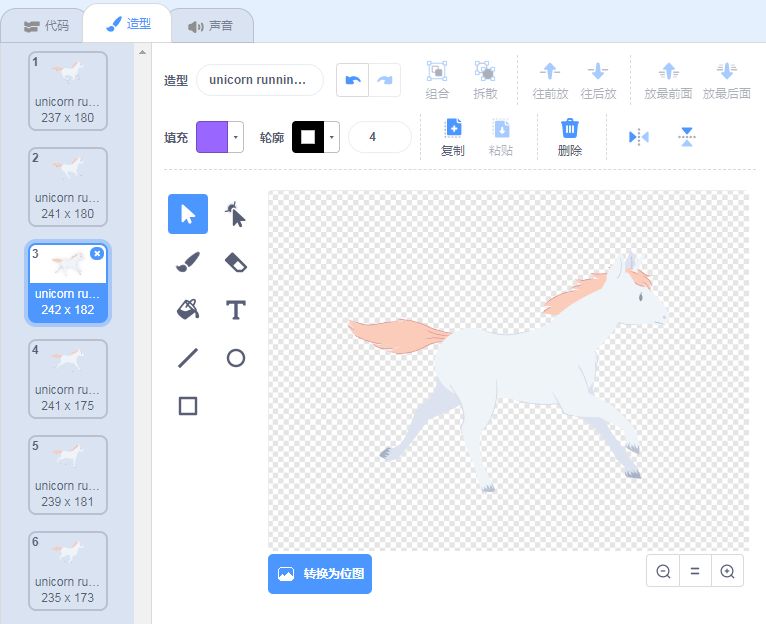Click the costume list scroll-up arrow
Image resolution: width=766 pixels, height=624 pixels.
142,52
